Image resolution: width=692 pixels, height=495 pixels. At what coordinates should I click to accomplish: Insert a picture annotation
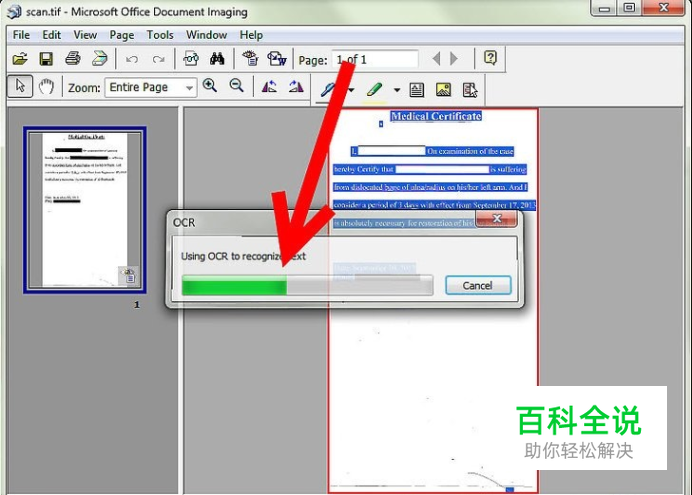[x=443, y=90]
